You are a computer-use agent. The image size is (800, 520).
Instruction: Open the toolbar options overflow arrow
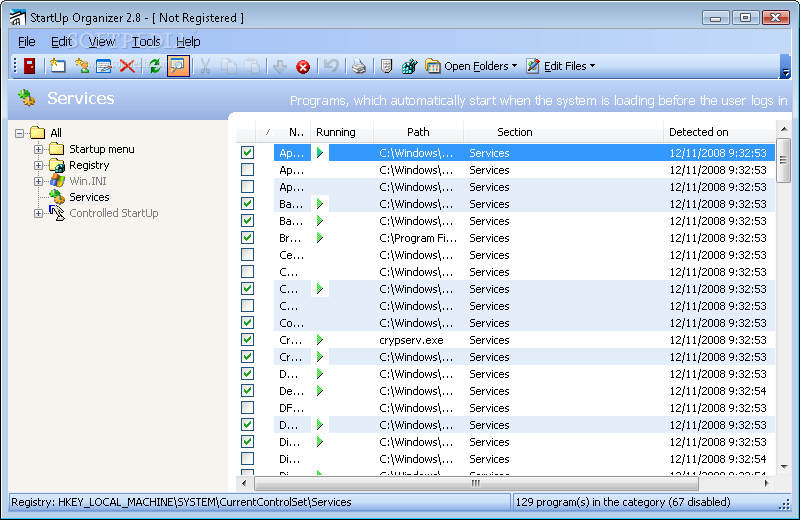click(786, 66)
